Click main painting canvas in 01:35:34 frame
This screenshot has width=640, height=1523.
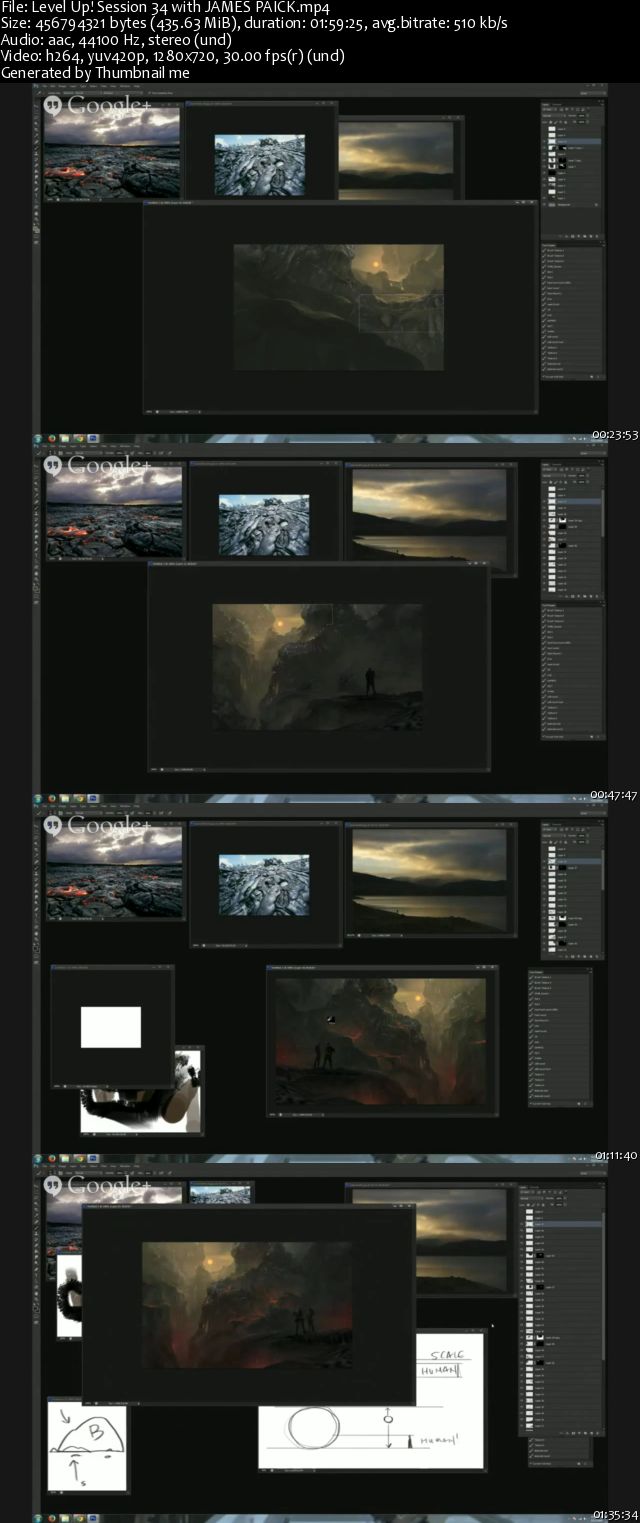[x=246, y=1305]
